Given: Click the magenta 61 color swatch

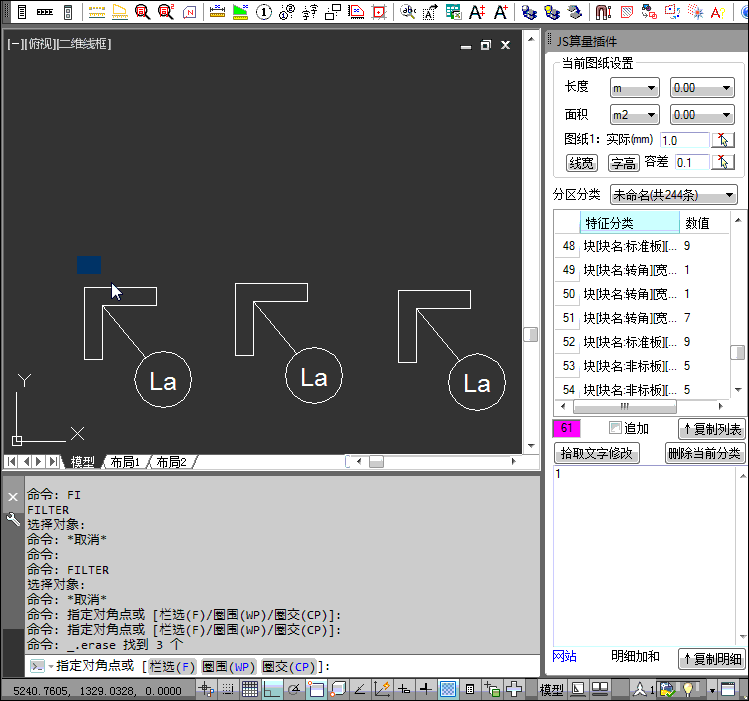Looking at the screenshot, I should [567, 429].
